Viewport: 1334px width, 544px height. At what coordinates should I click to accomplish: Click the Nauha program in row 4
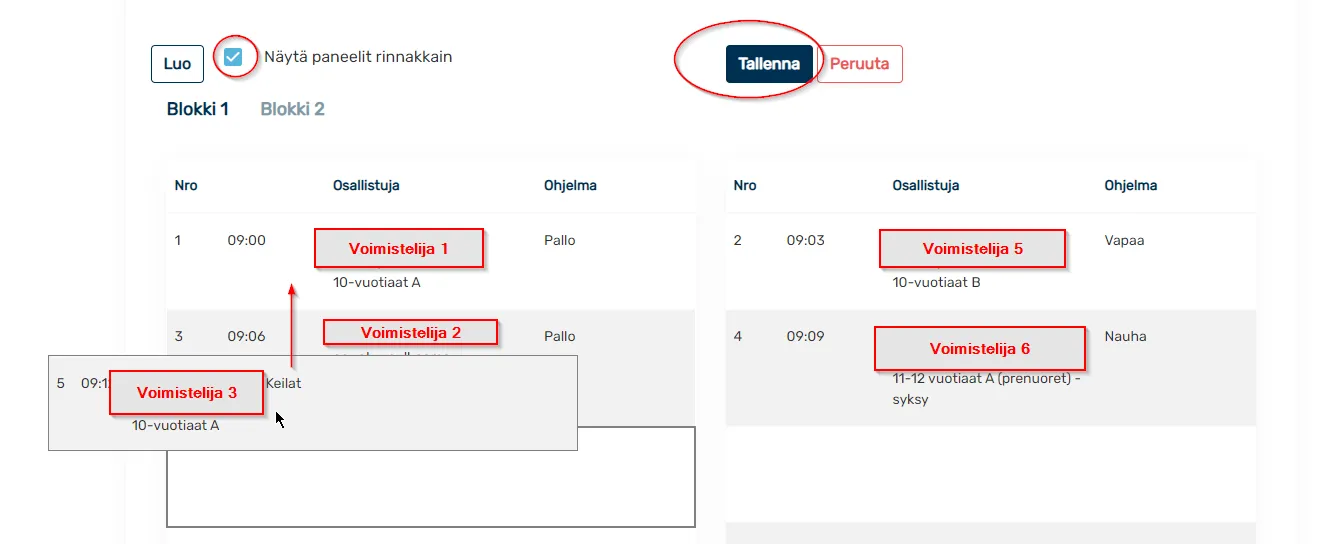coord(1125,336)
